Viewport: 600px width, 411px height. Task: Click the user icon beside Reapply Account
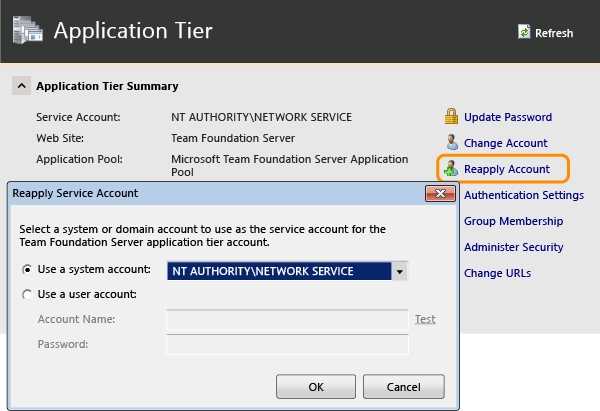(x=451, y=168)
